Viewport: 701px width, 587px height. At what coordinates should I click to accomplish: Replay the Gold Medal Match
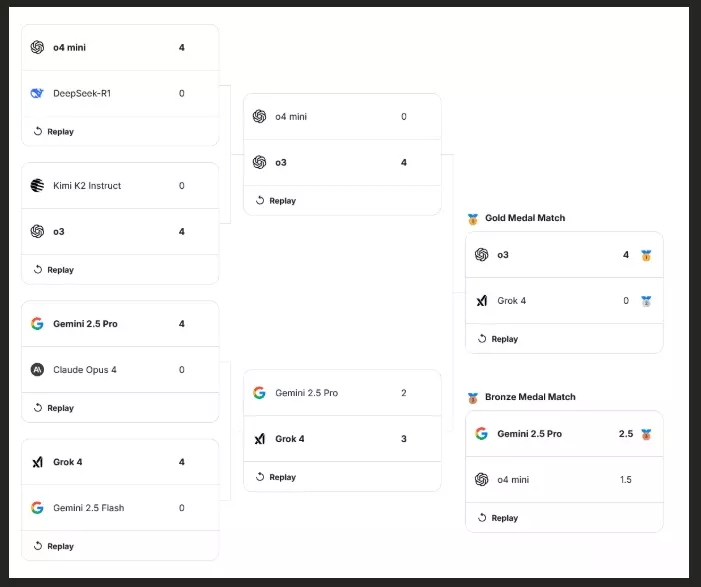click(x=498, y=338)
